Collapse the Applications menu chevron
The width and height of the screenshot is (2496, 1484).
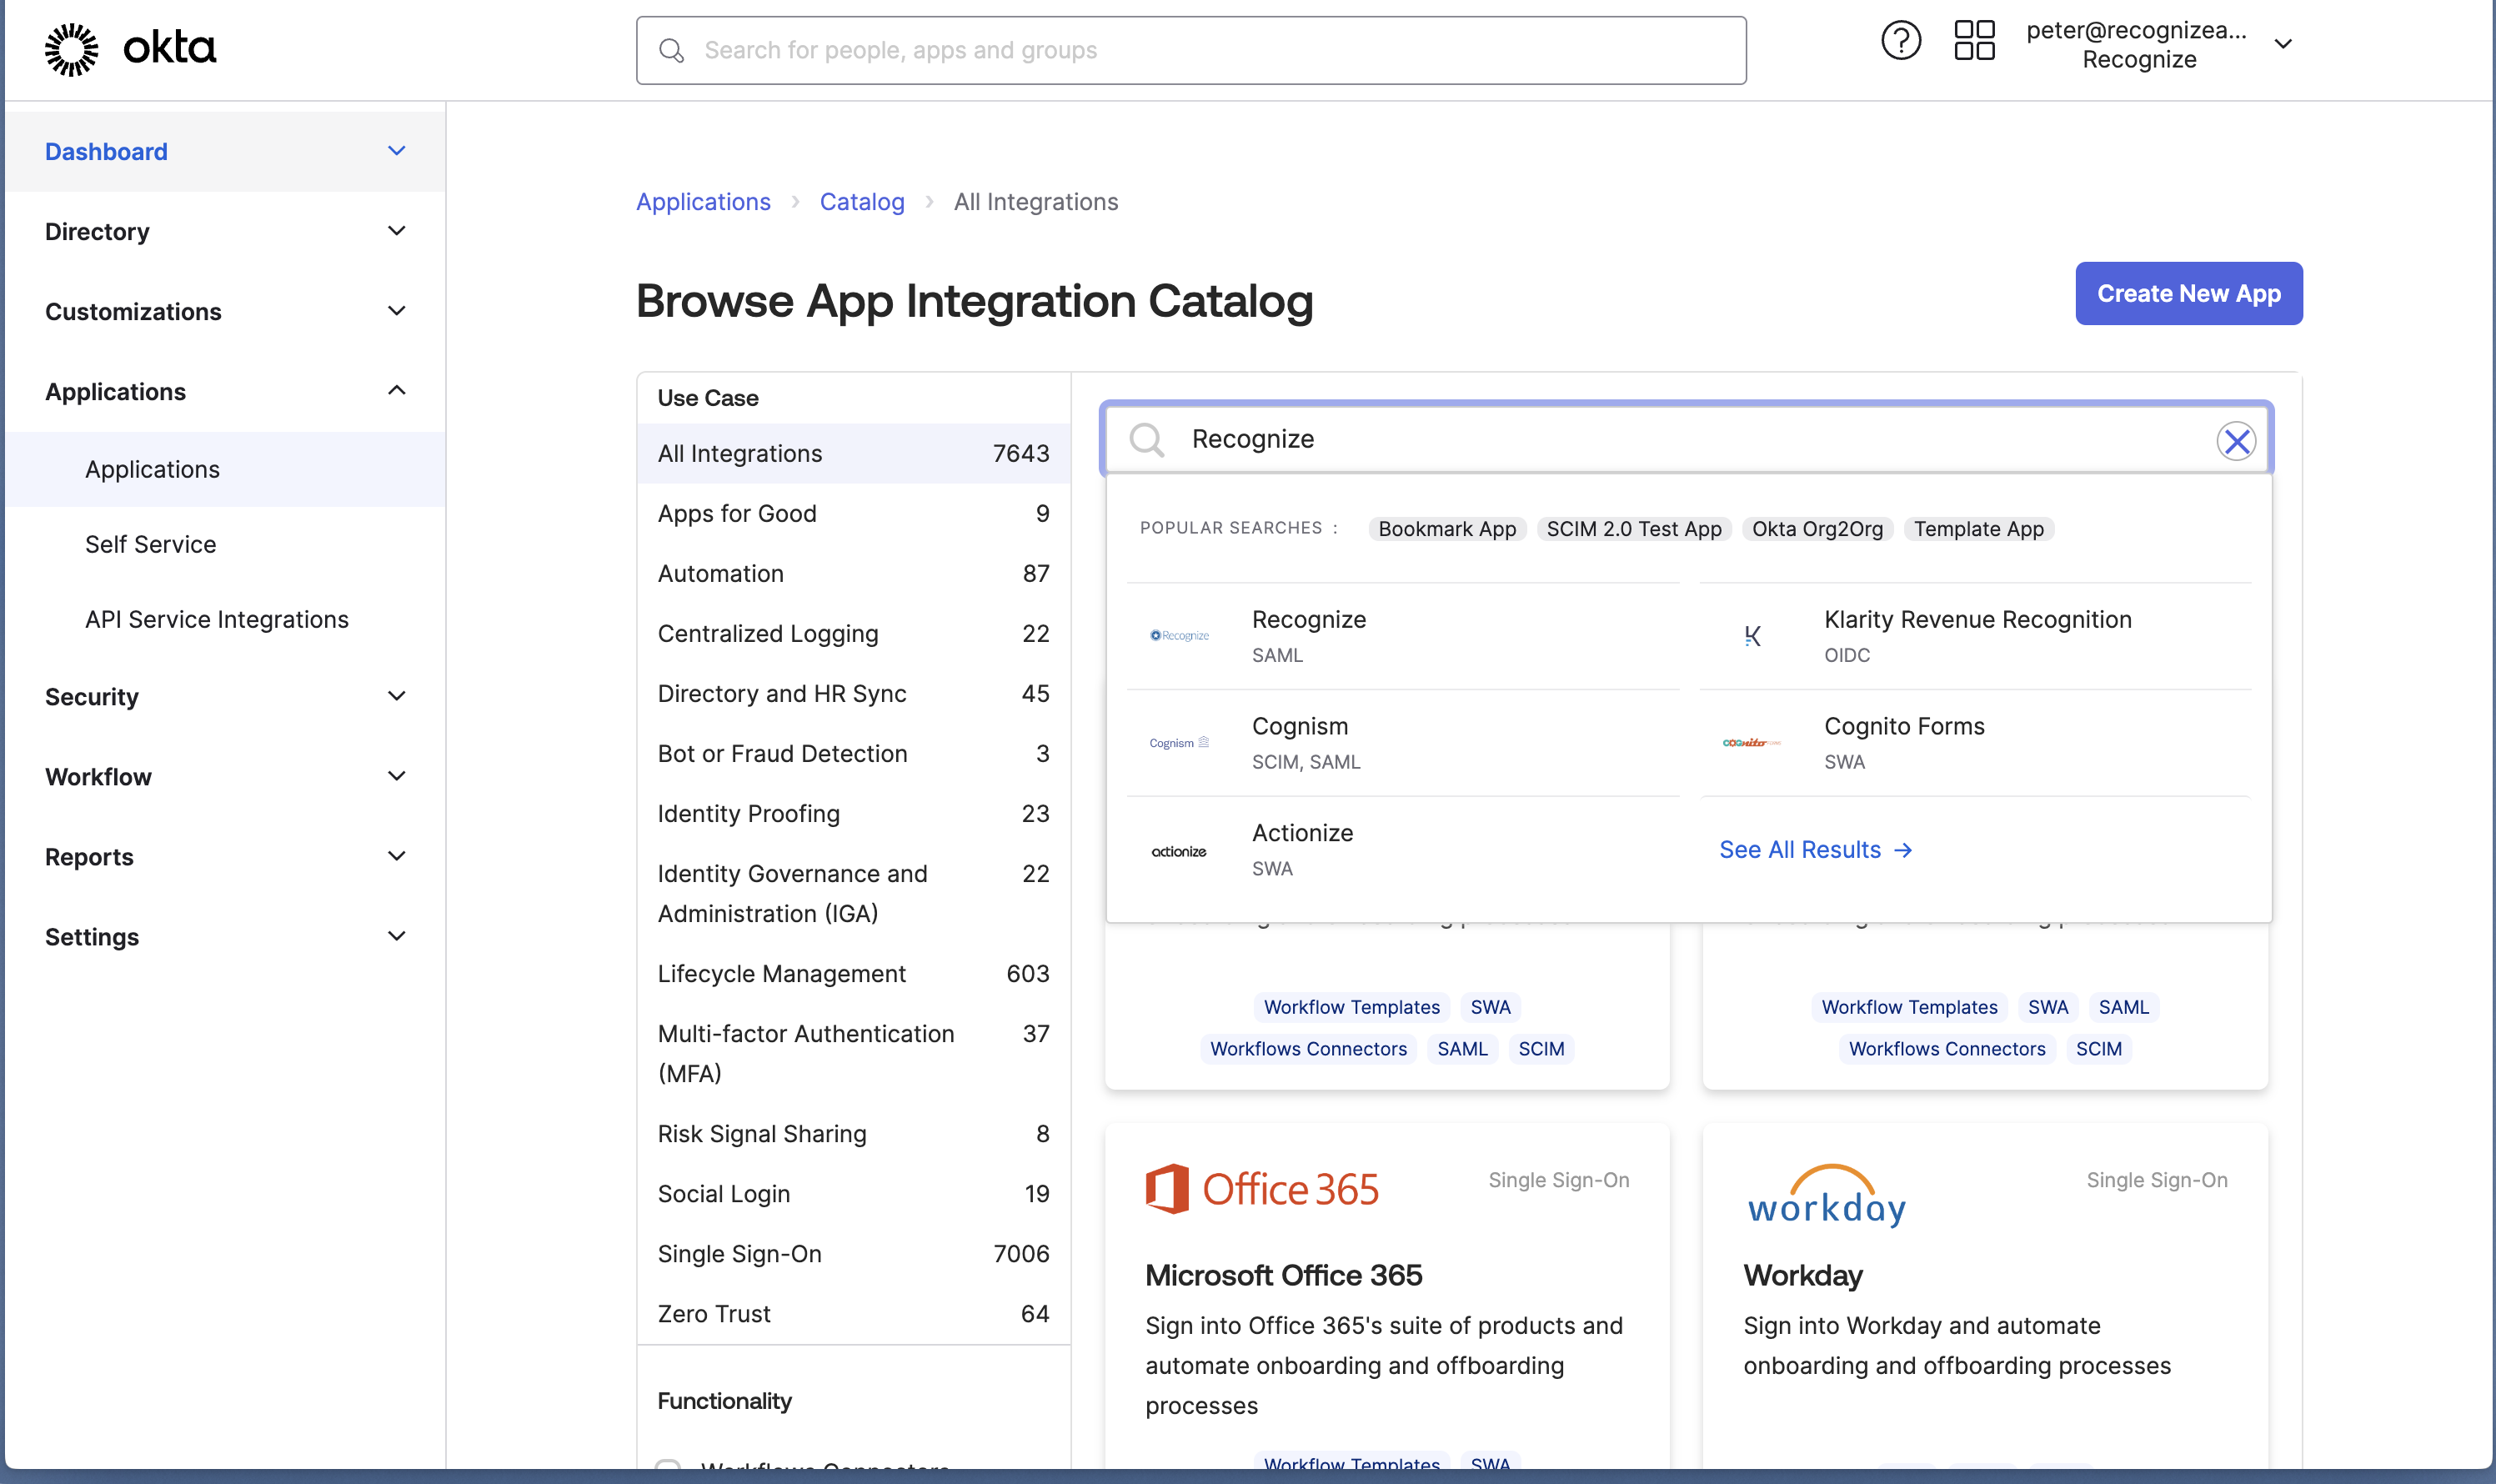(397, 391)
